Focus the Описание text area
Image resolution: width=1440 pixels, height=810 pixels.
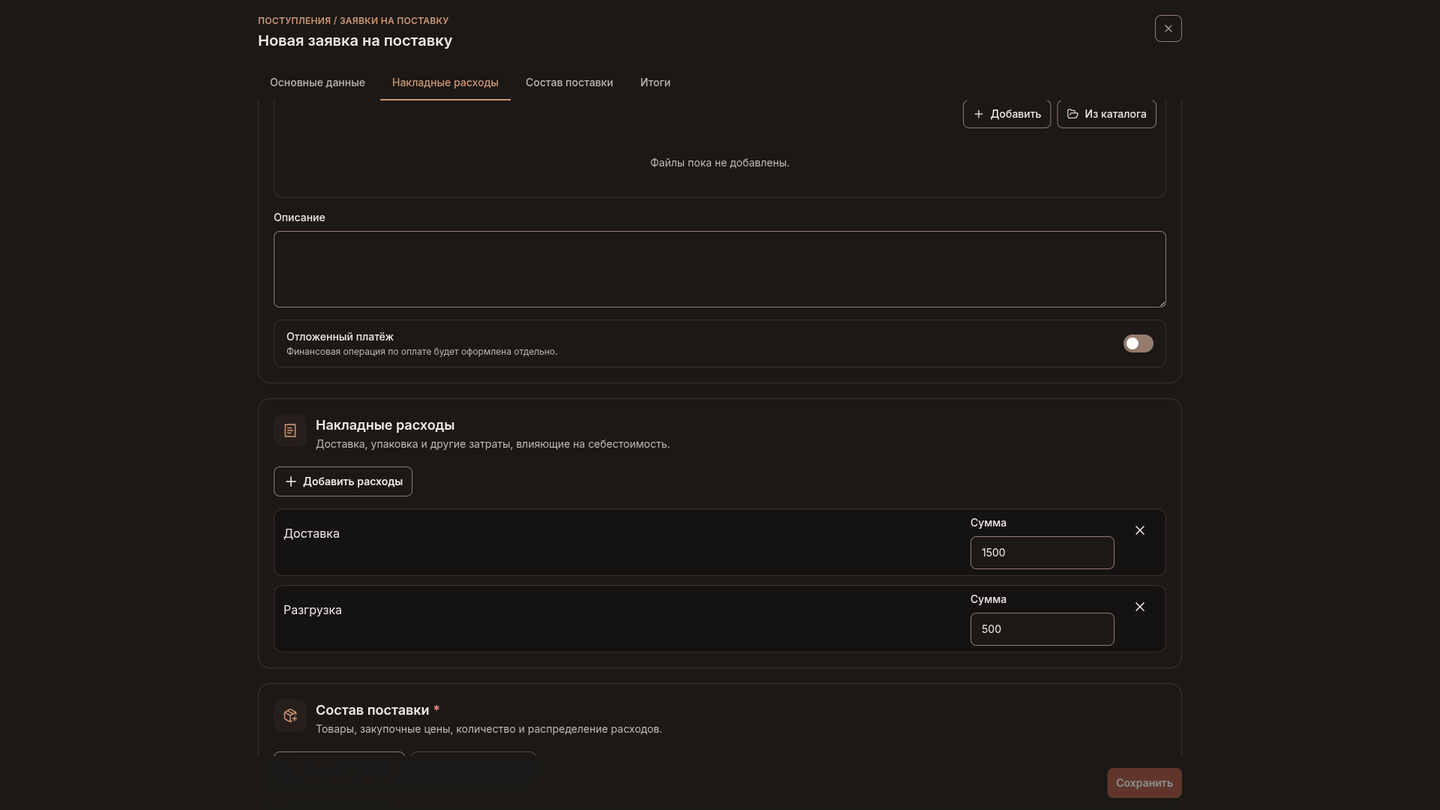[720, 269]
